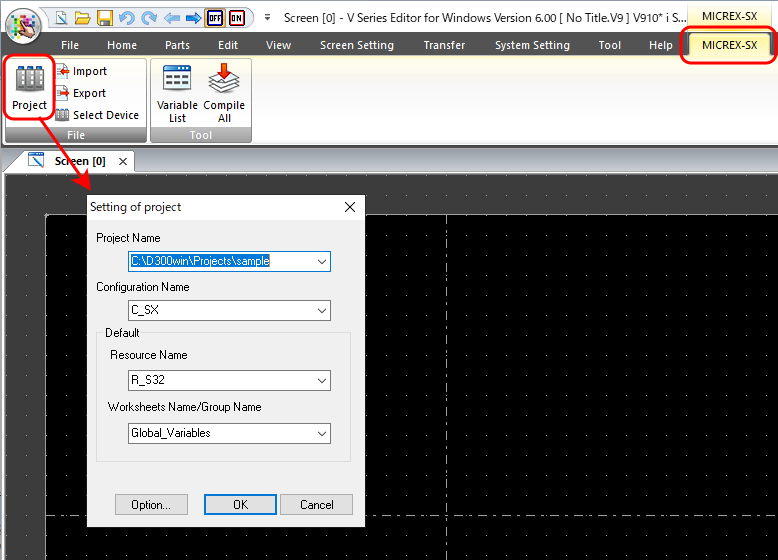Click the Save floppy disk icon

(x=105, y=18)
